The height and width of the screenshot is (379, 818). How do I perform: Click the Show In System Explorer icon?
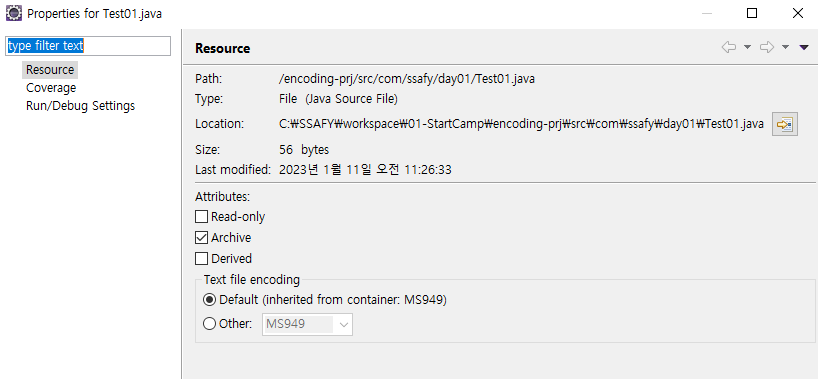coord(785,124)
